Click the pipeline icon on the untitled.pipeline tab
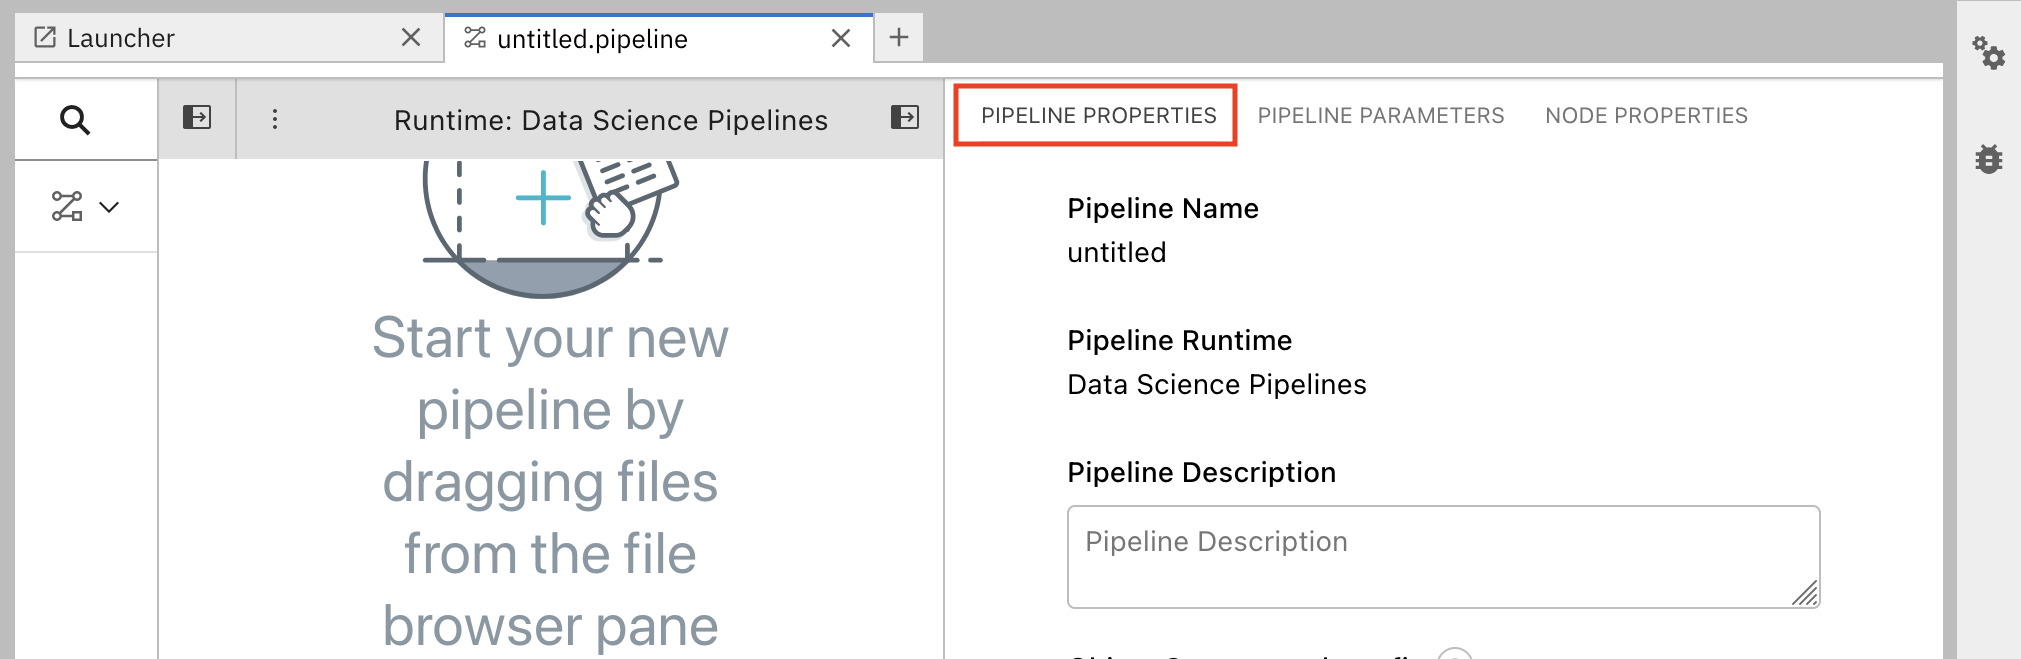This screenshot has width=2021, height=659. point(475,38)
